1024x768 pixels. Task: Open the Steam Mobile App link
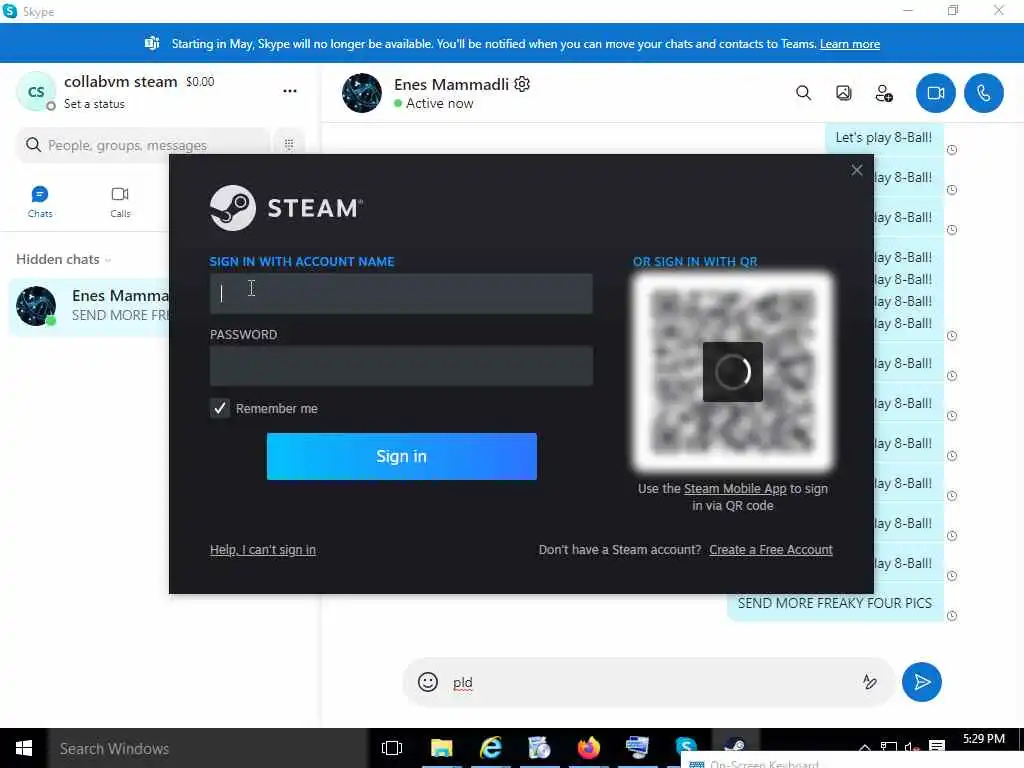coord(735,488)
